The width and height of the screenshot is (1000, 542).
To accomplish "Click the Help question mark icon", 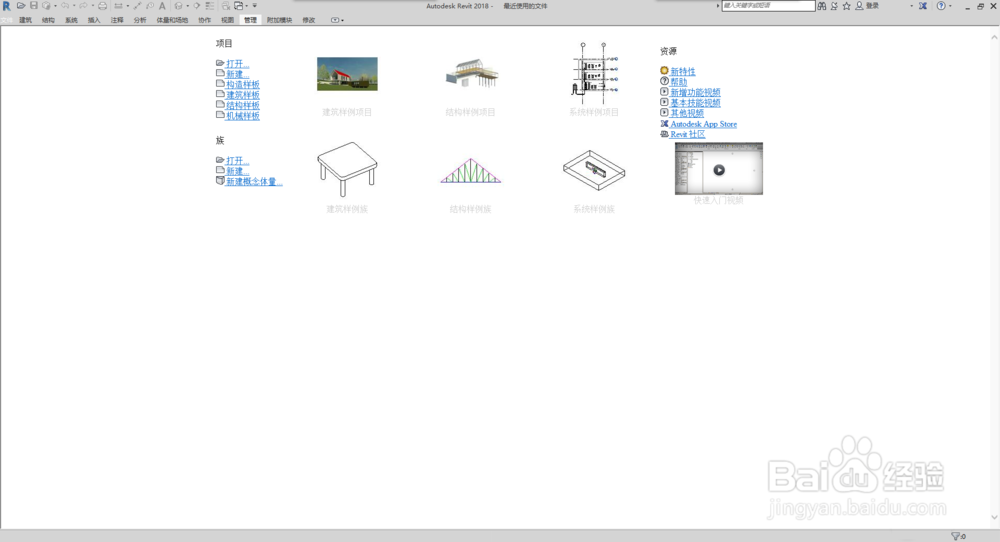I will click(x=941, y=6).
